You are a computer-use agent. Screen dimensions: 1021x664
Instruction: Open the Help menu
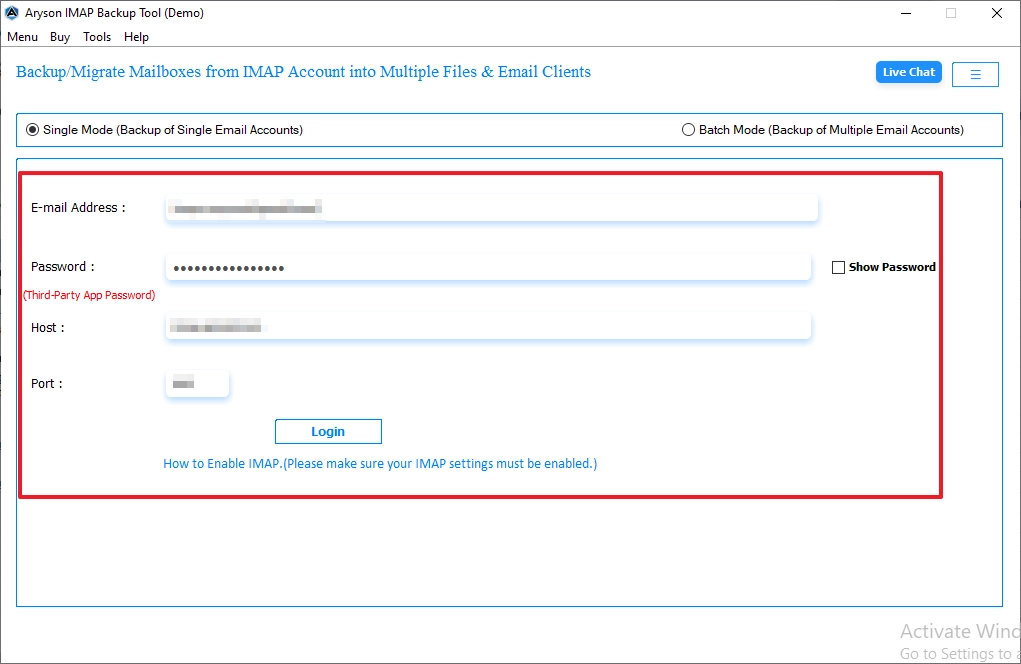point(136,37)
